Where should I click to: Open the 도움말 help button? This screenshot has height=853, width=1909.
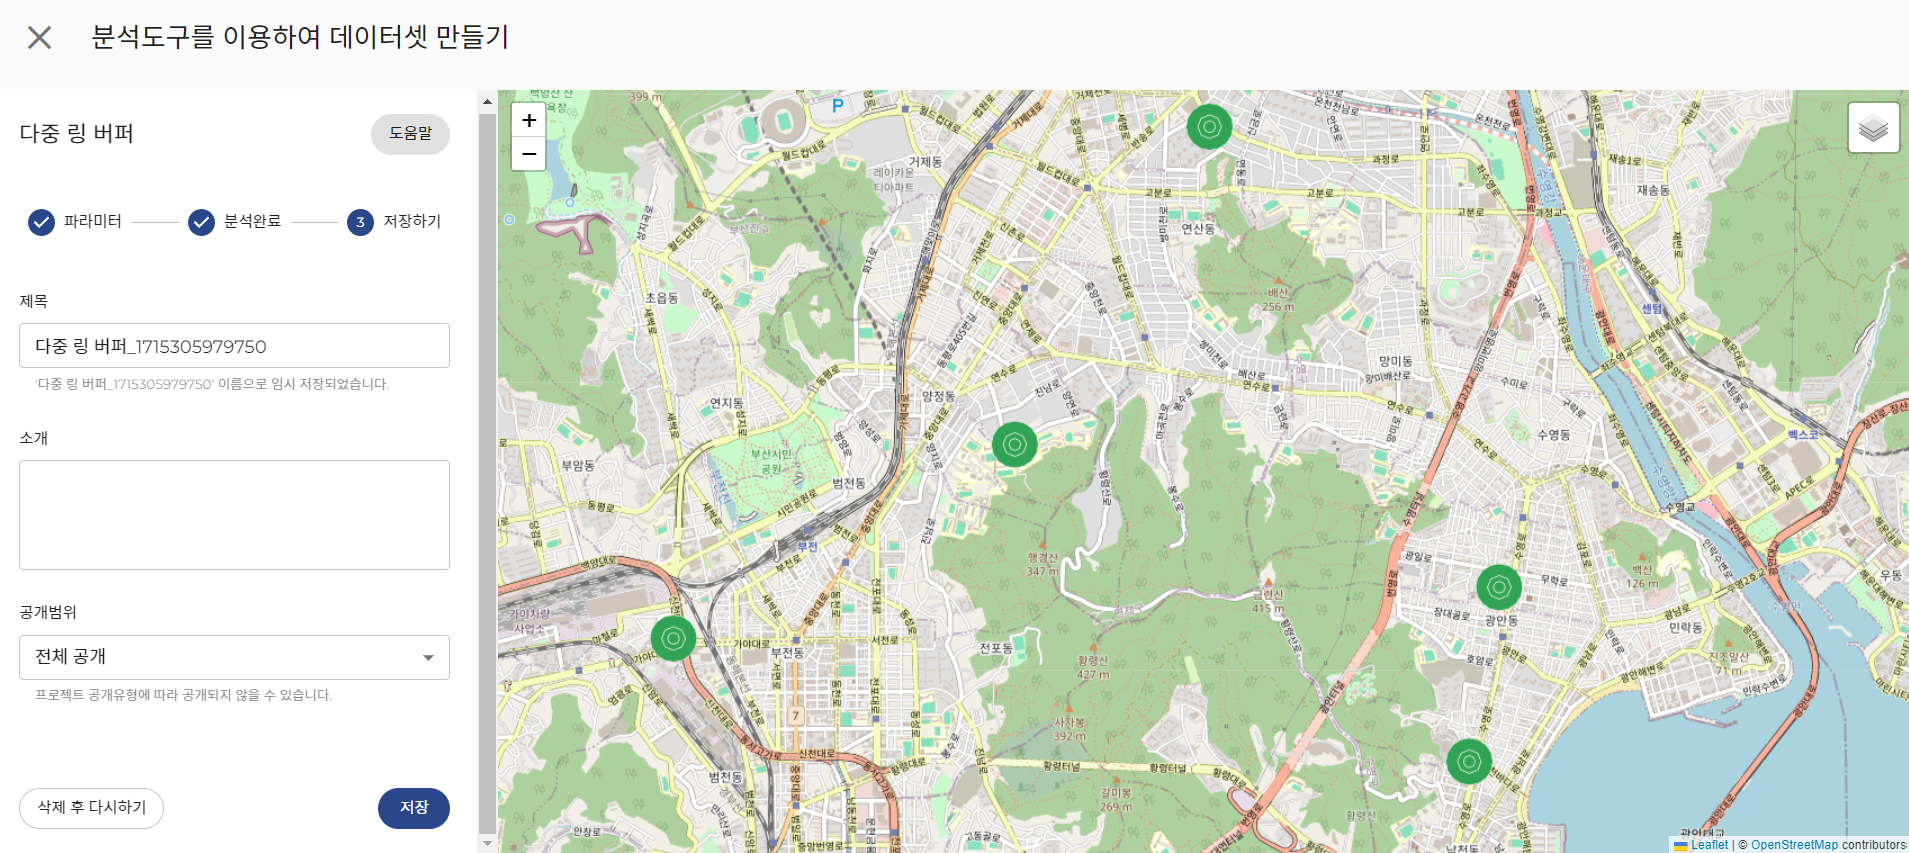[410, 134]
